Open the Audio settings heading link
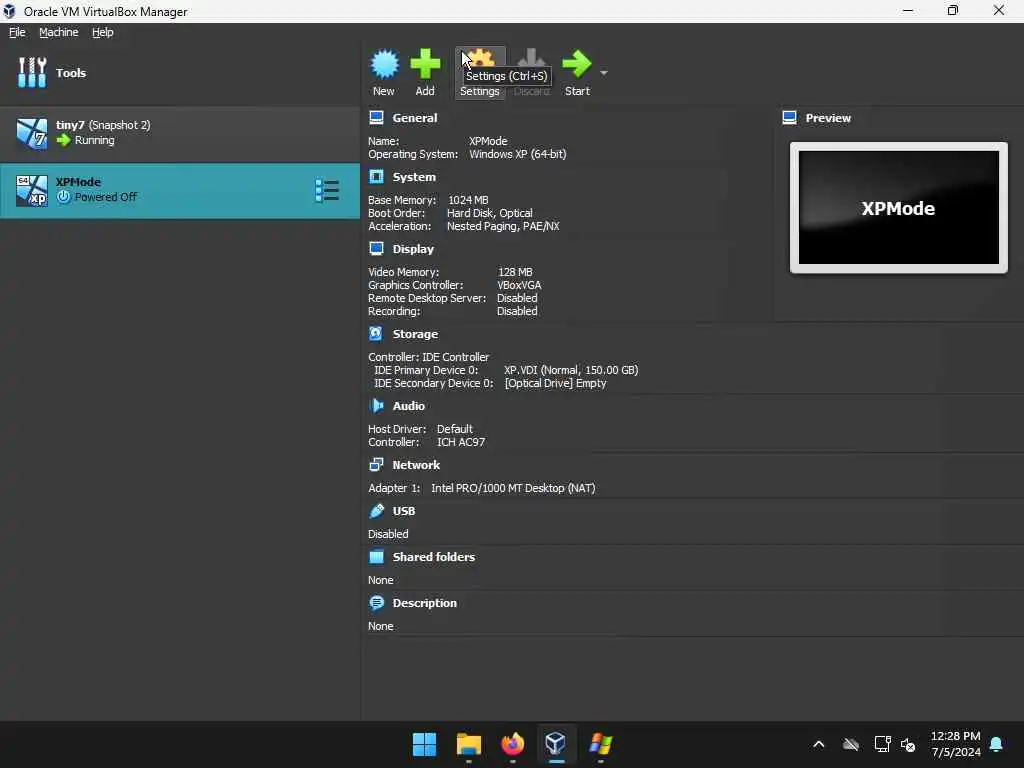Viewport: 1024px width, 768px height. pos(409,406)
